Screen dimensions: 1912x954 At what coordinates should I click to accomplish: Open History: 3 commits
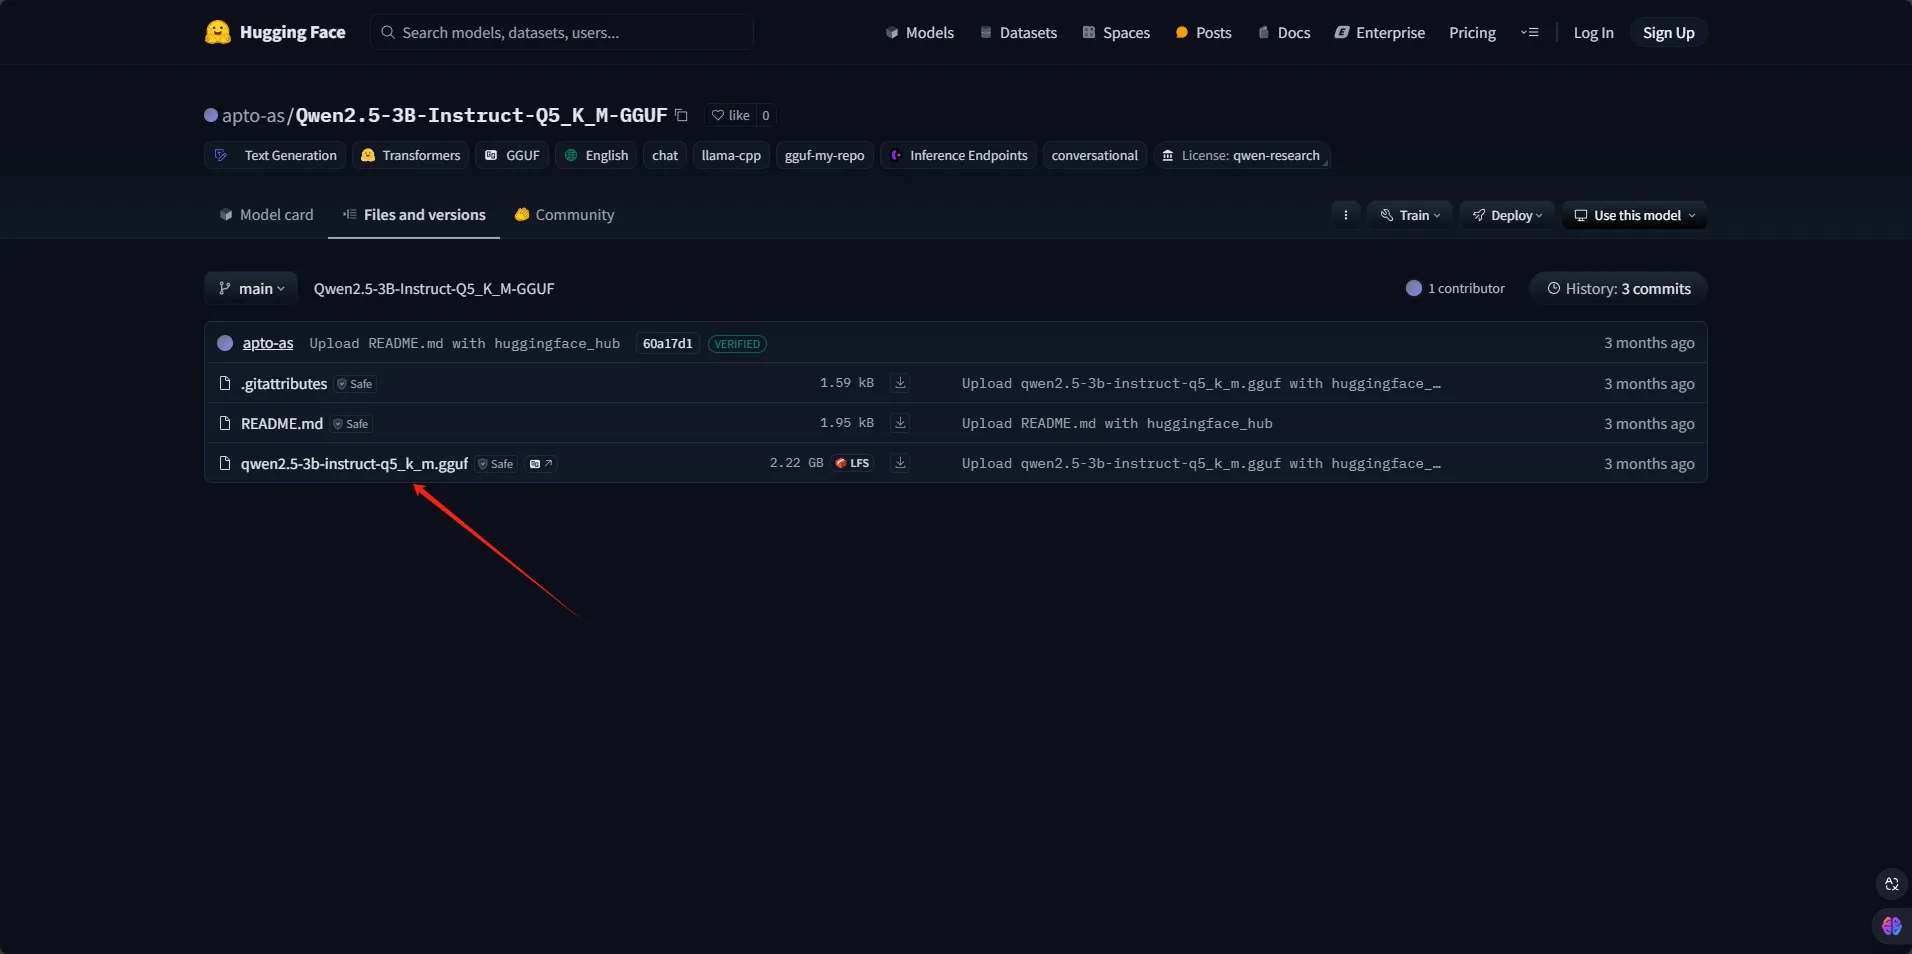point(1618,288)
